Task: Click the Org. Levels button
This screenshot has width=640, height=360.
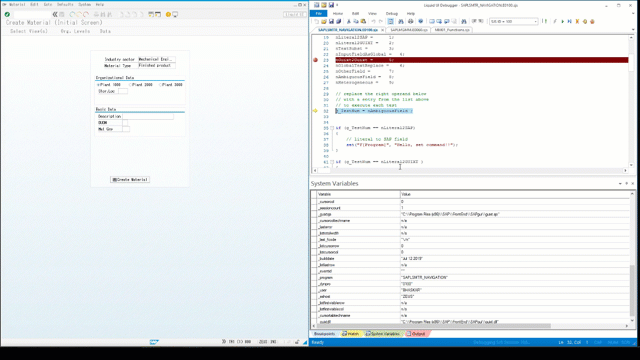Action: [75, 31]
